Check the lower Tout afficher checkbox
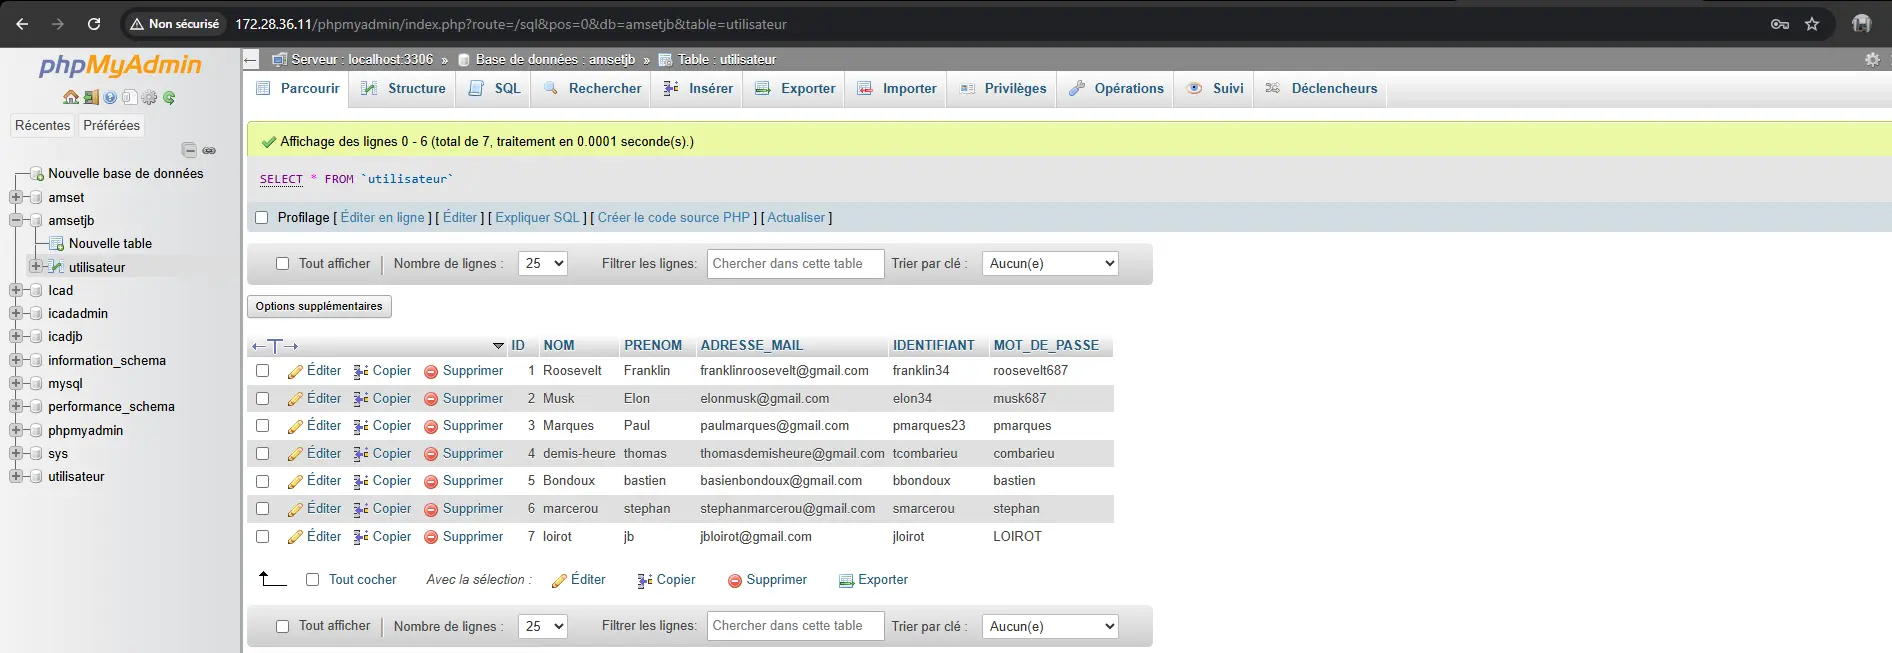1892x653 pixels. (282, 627)
